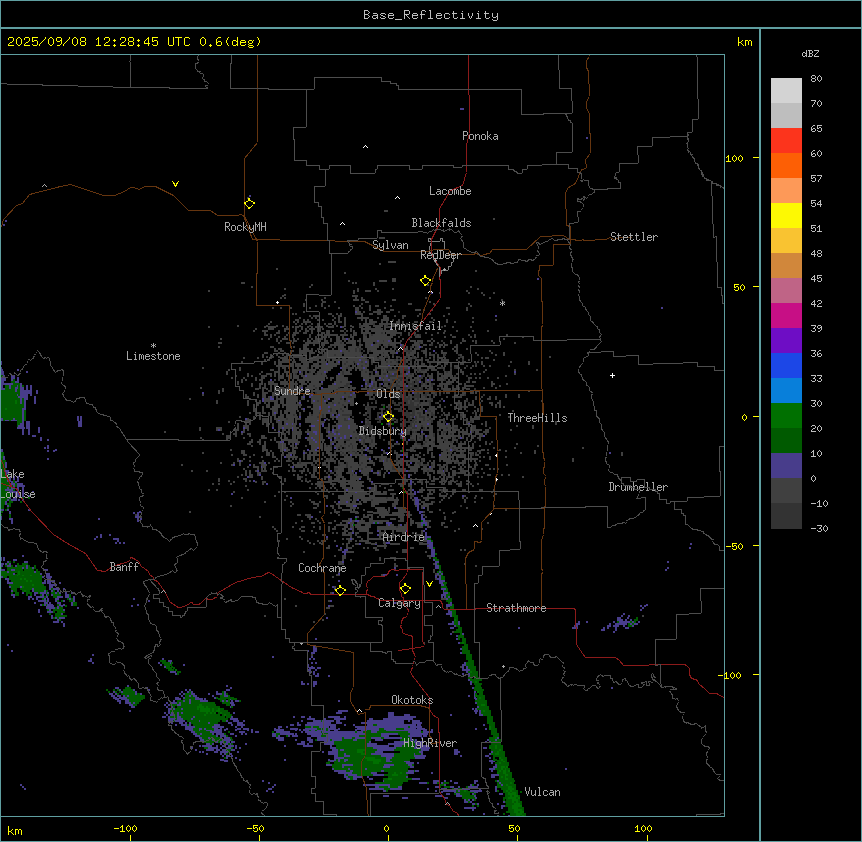862x842 pixels.
Task: Click the Ponoka city label
Action: (x=480, y=136)
